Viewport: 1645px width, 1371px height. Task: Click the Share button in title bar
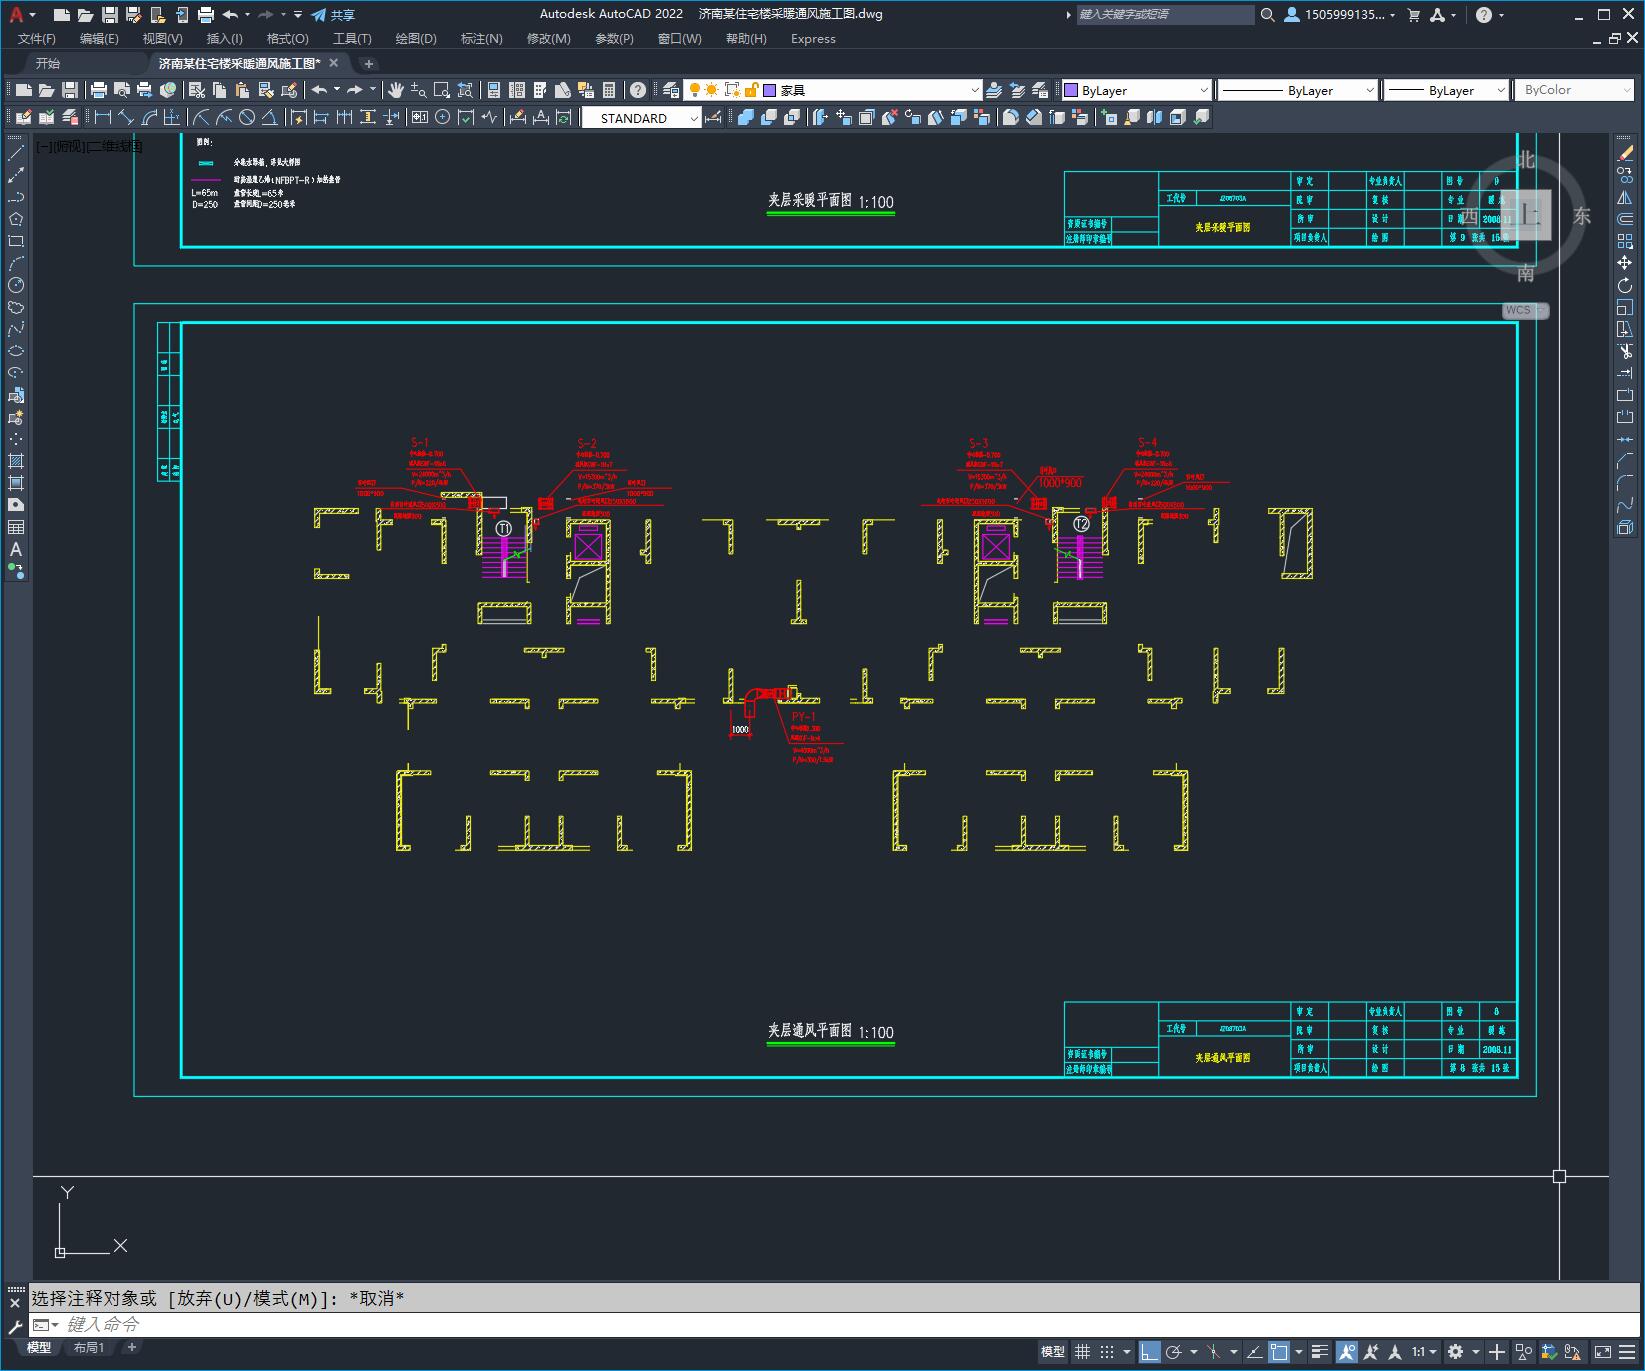point(333,15)
